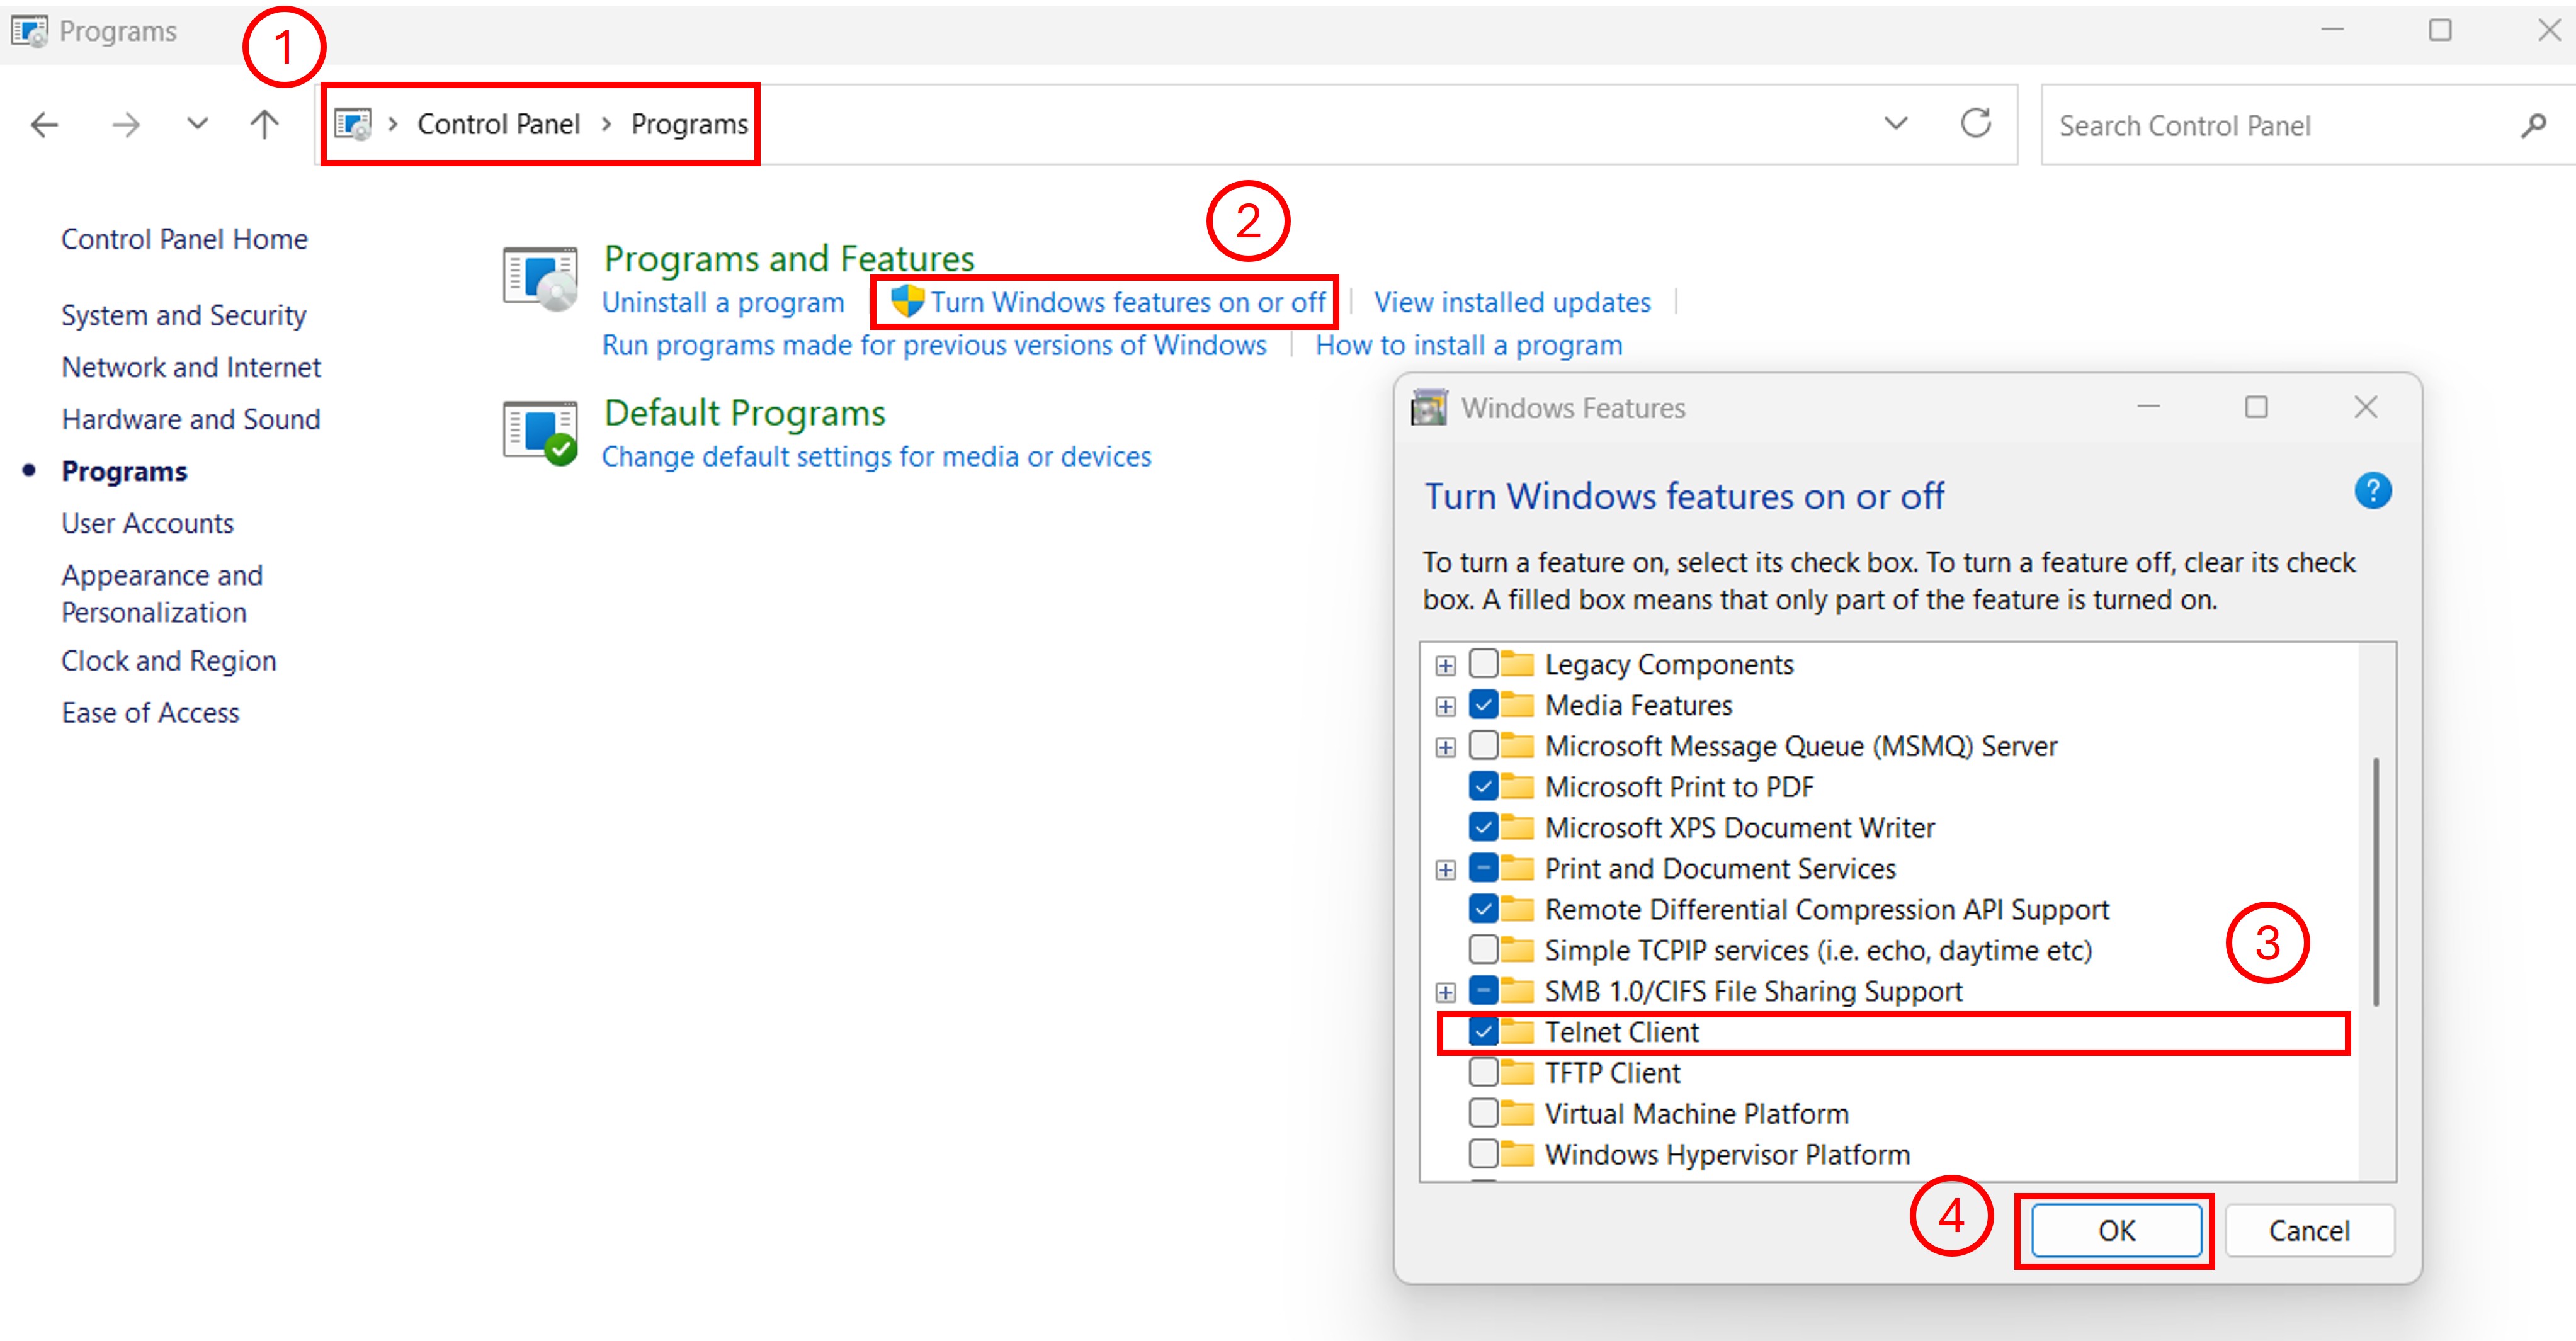
Task: Click the Control Panel icon in address bar
Action: tap(352, 124)
